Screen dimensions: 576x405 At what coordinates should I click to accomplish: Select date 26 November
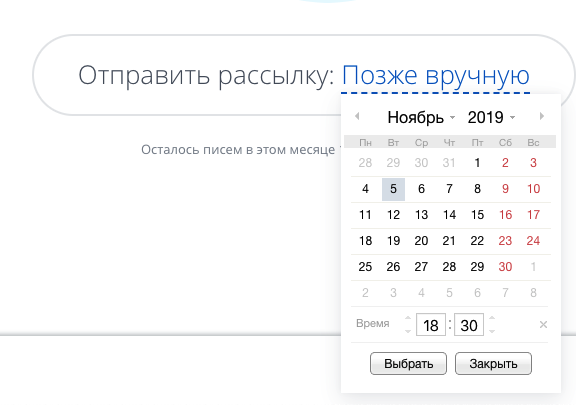tap(393, 267)
